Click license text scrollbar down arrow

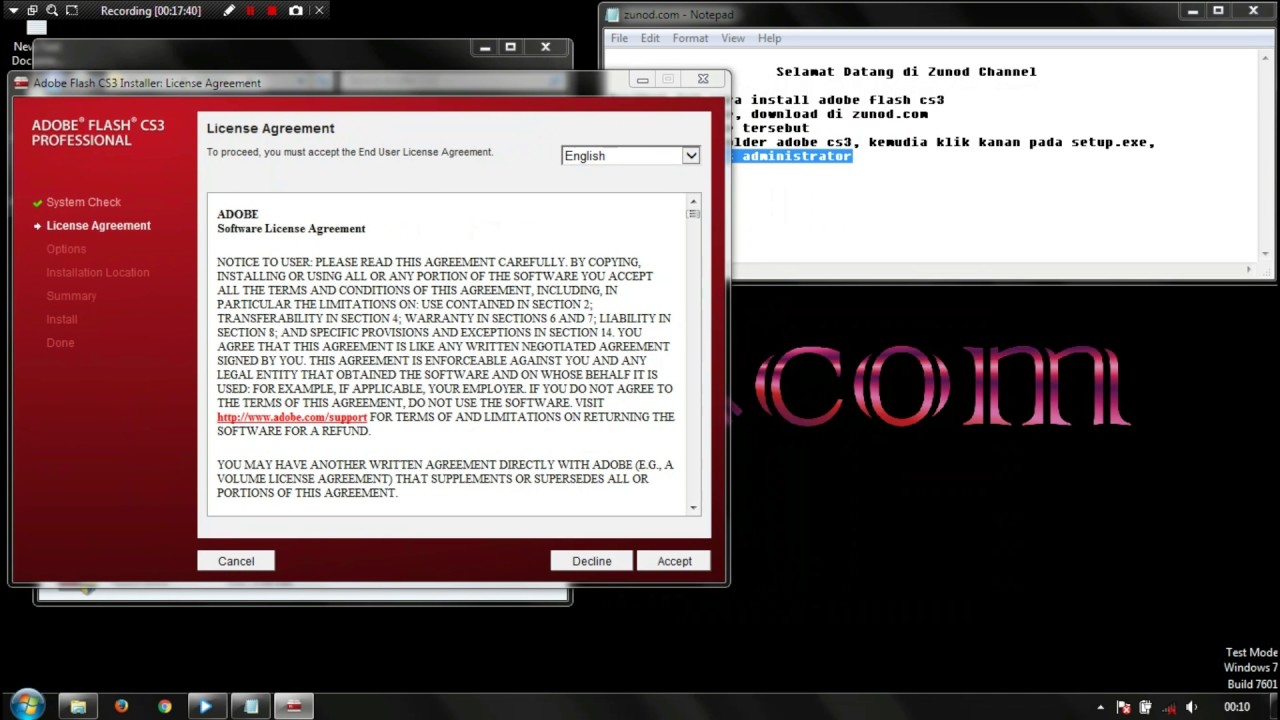(x=693, y=508)
